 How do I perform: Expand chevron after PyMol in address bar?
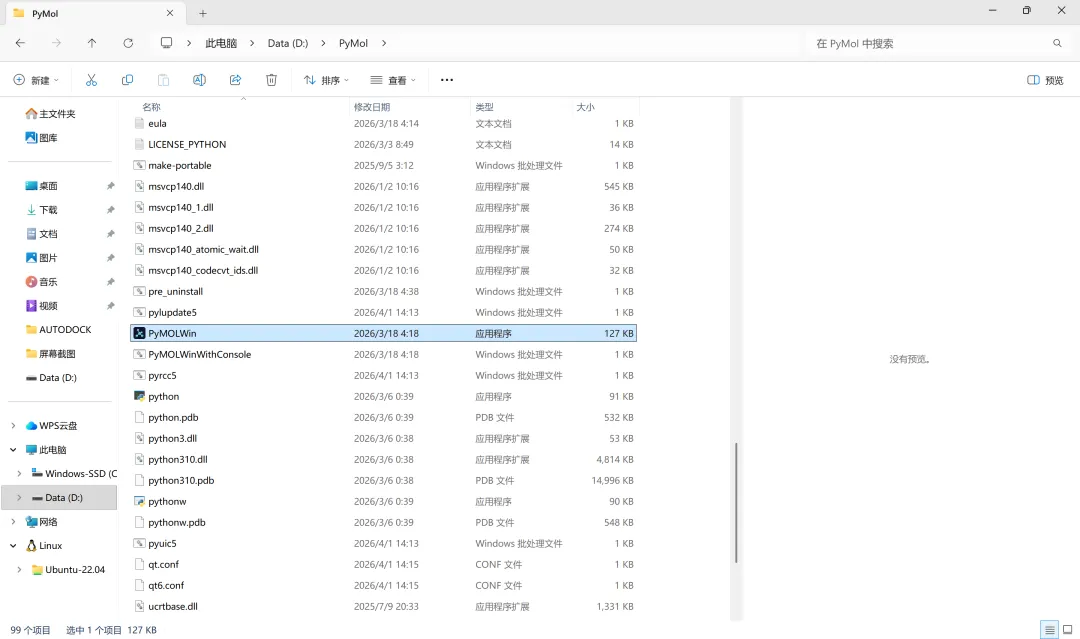coord(384,43)
